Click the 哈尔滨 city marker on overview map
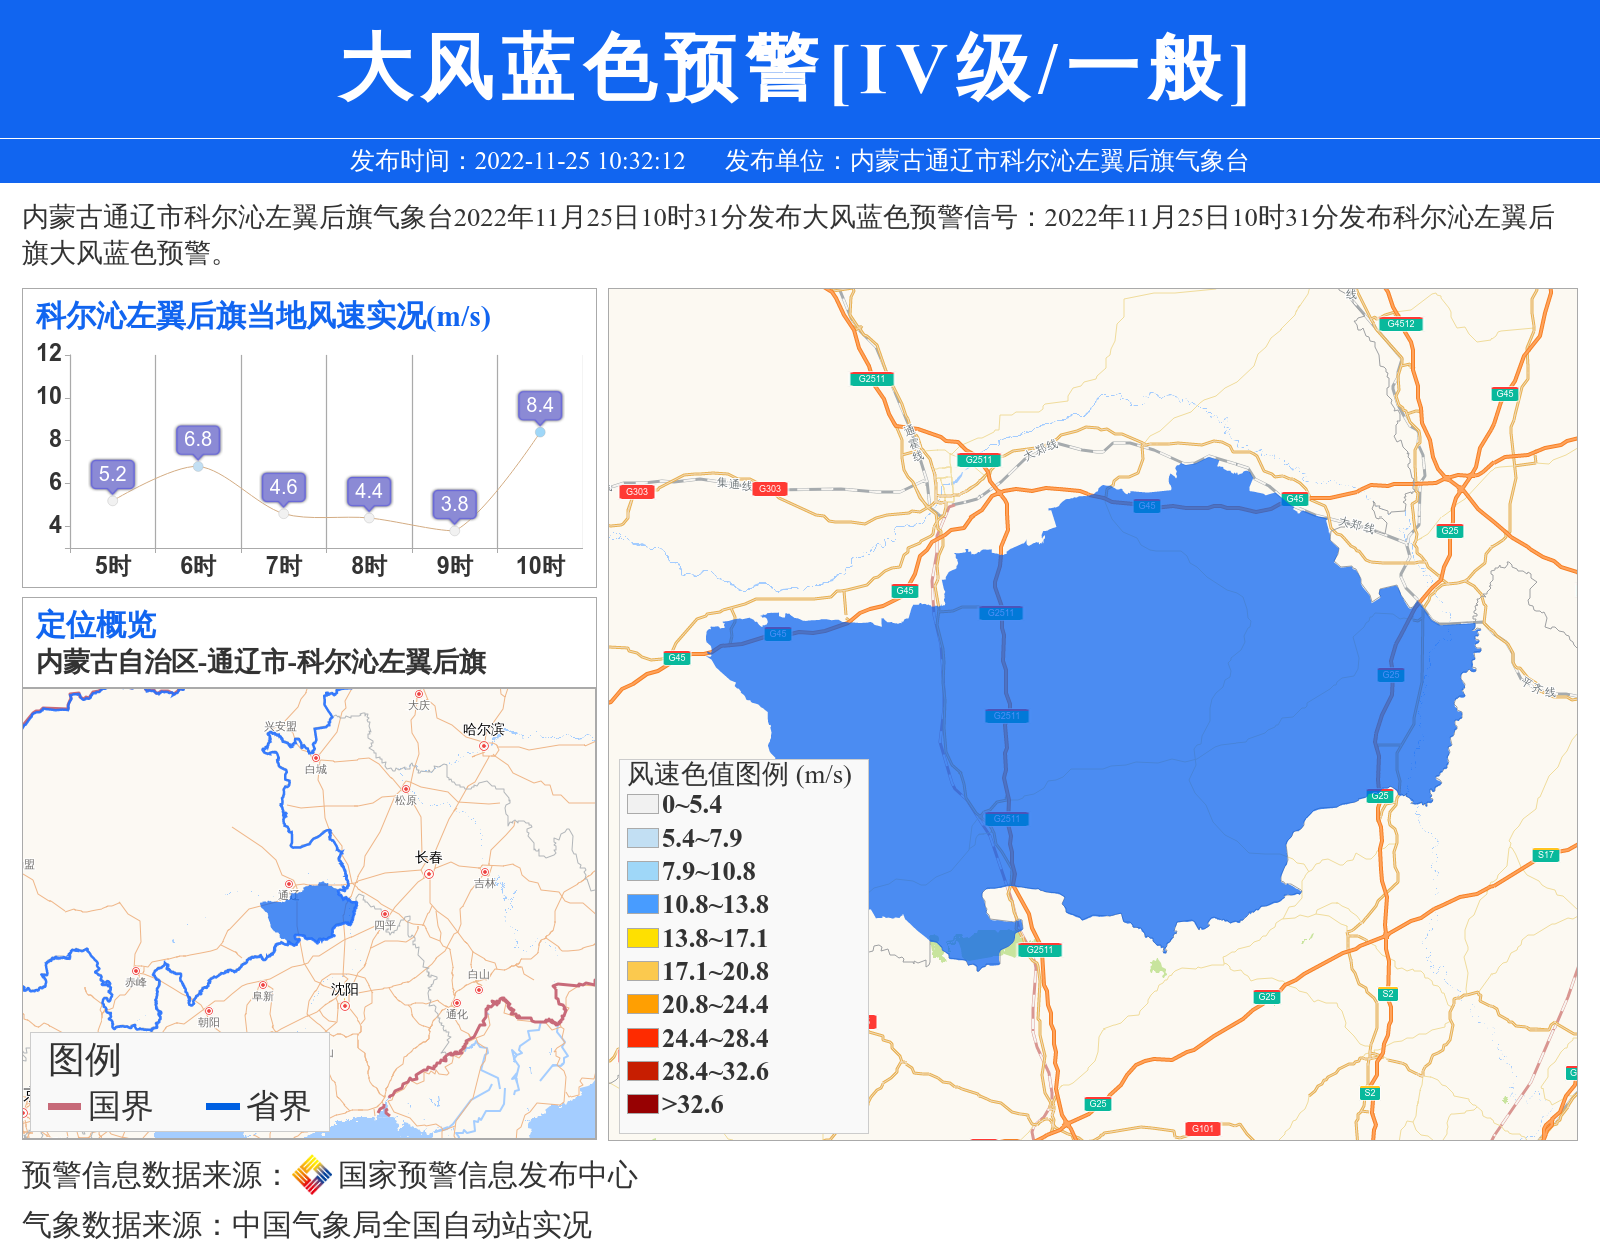The image size is (1600, 1256). click(484, 746)
